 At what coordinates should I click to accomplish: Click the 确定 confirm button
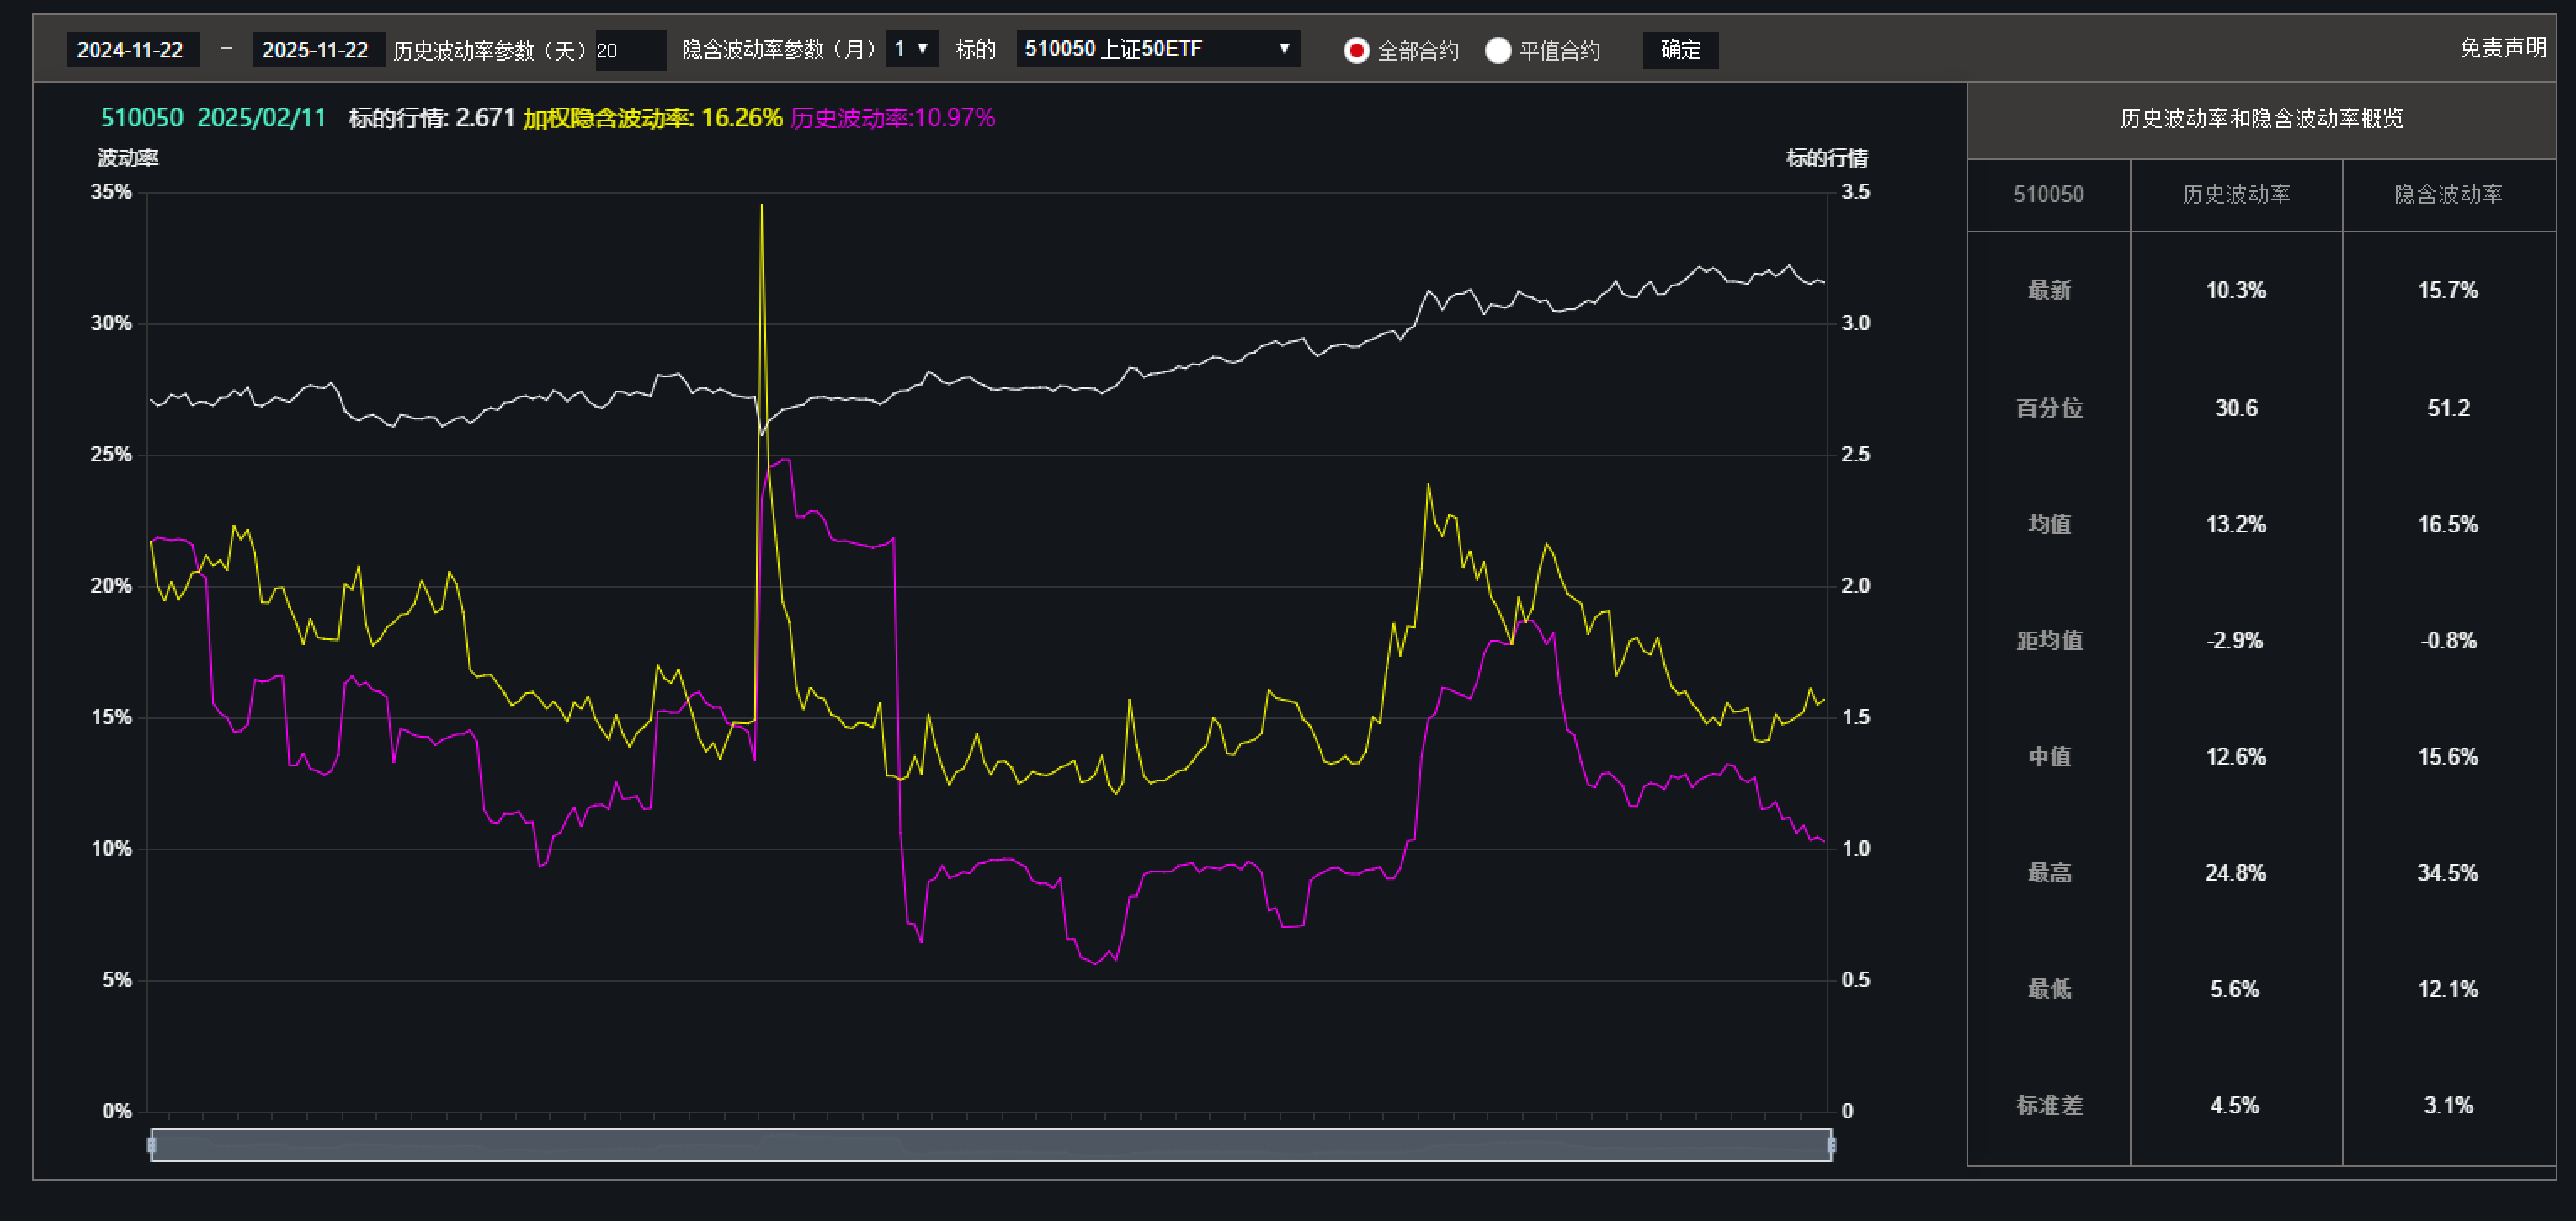click(1680, 50)
